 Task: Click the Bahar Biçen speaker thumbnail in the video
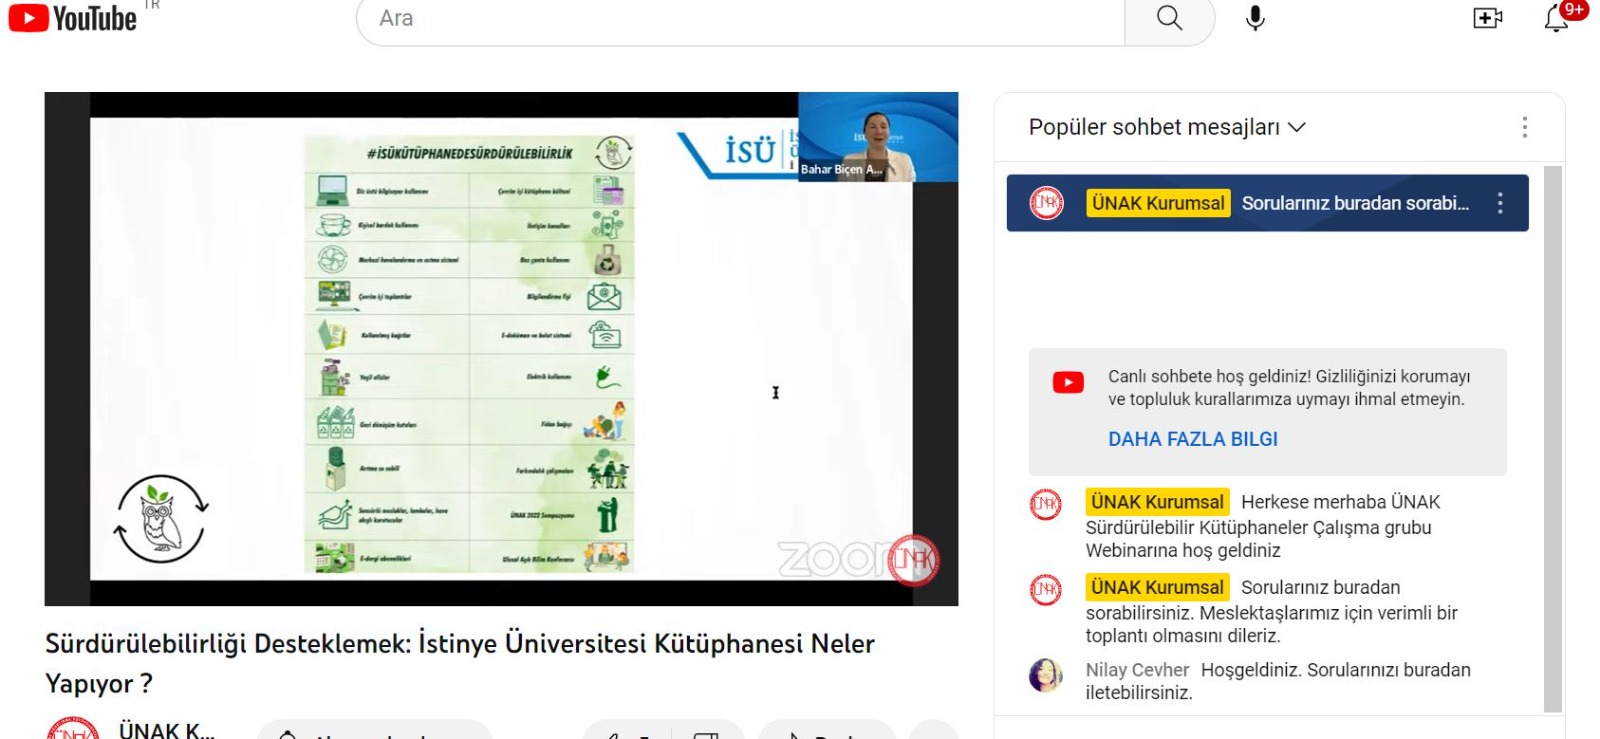coord(878,137)
